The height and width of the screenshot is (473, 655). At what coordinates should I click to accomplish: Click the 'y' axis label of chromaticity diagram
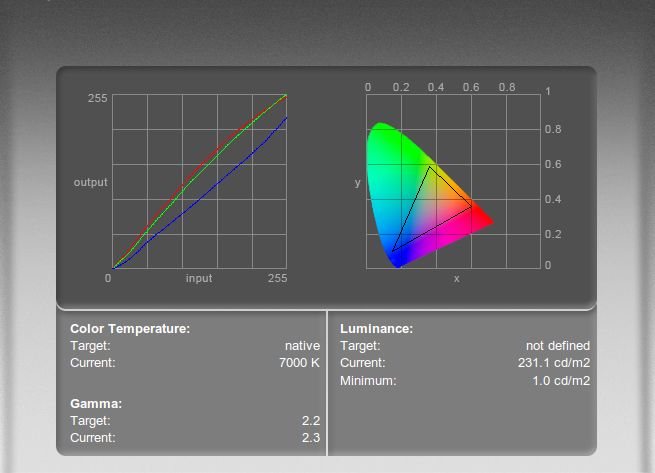pyautogui.click(x=358, y=183)
